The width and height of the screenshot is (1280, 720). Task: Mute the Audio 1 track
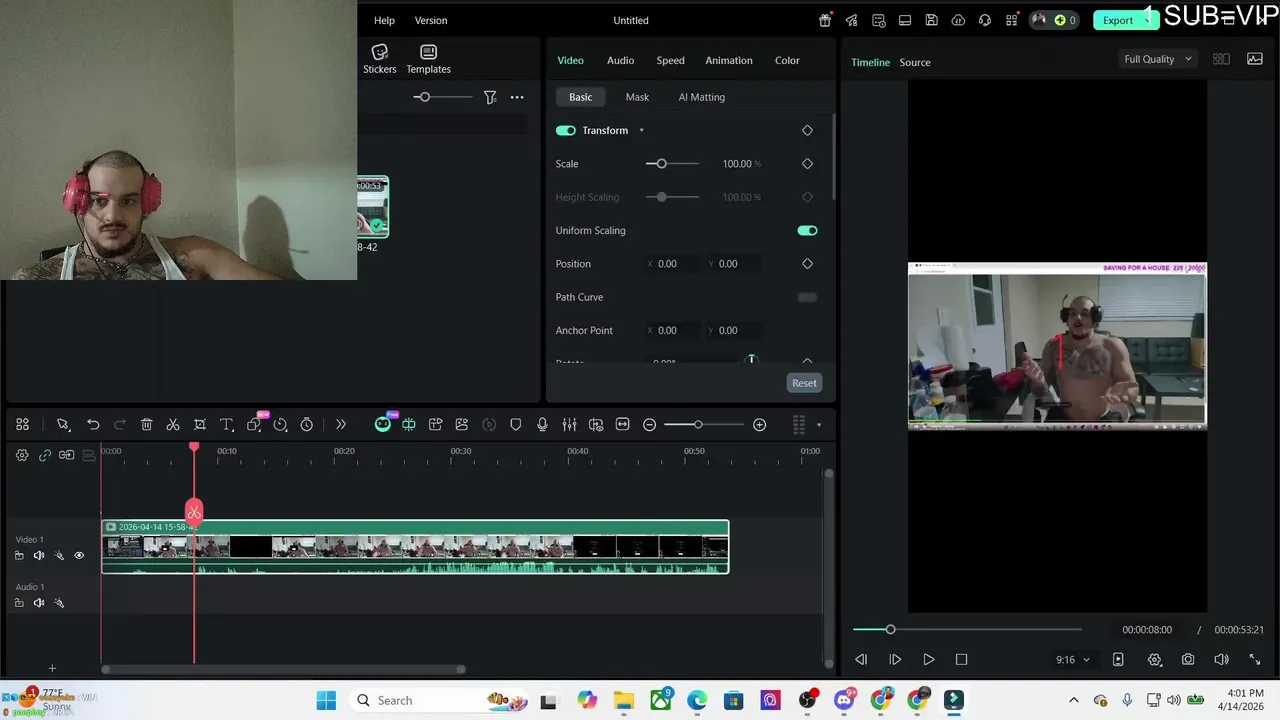[x=39, y=602]
